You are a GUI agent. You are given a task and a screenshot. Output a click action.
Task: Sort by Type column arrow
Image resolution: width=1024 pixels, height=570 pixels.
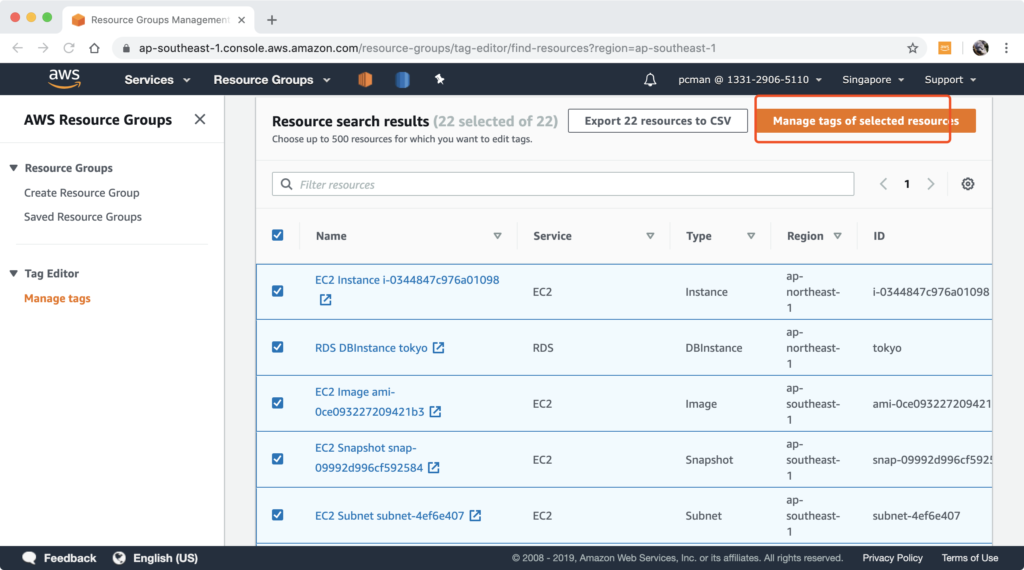point(751,236)
